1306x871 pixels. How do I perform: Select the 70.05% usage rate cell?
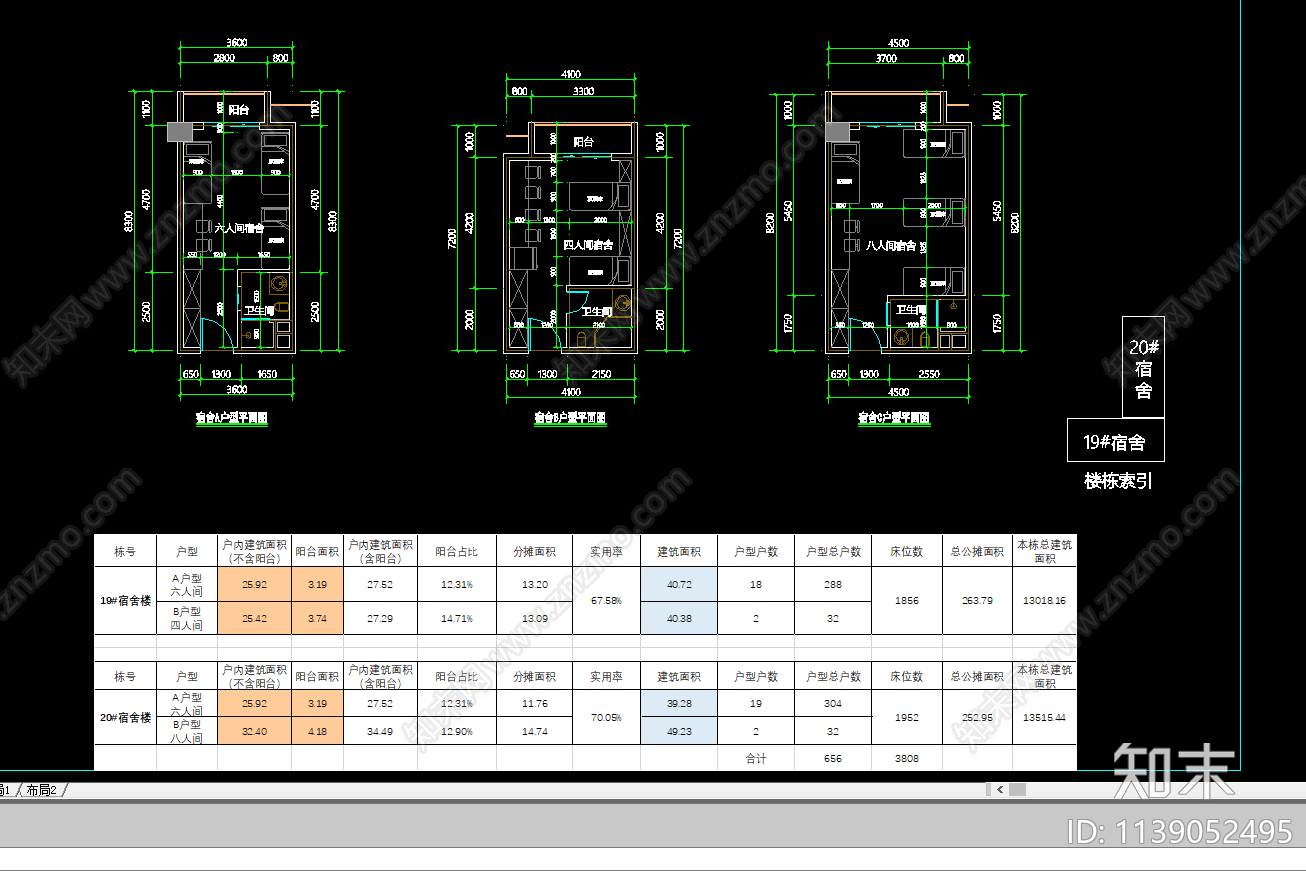click(606, 717)
